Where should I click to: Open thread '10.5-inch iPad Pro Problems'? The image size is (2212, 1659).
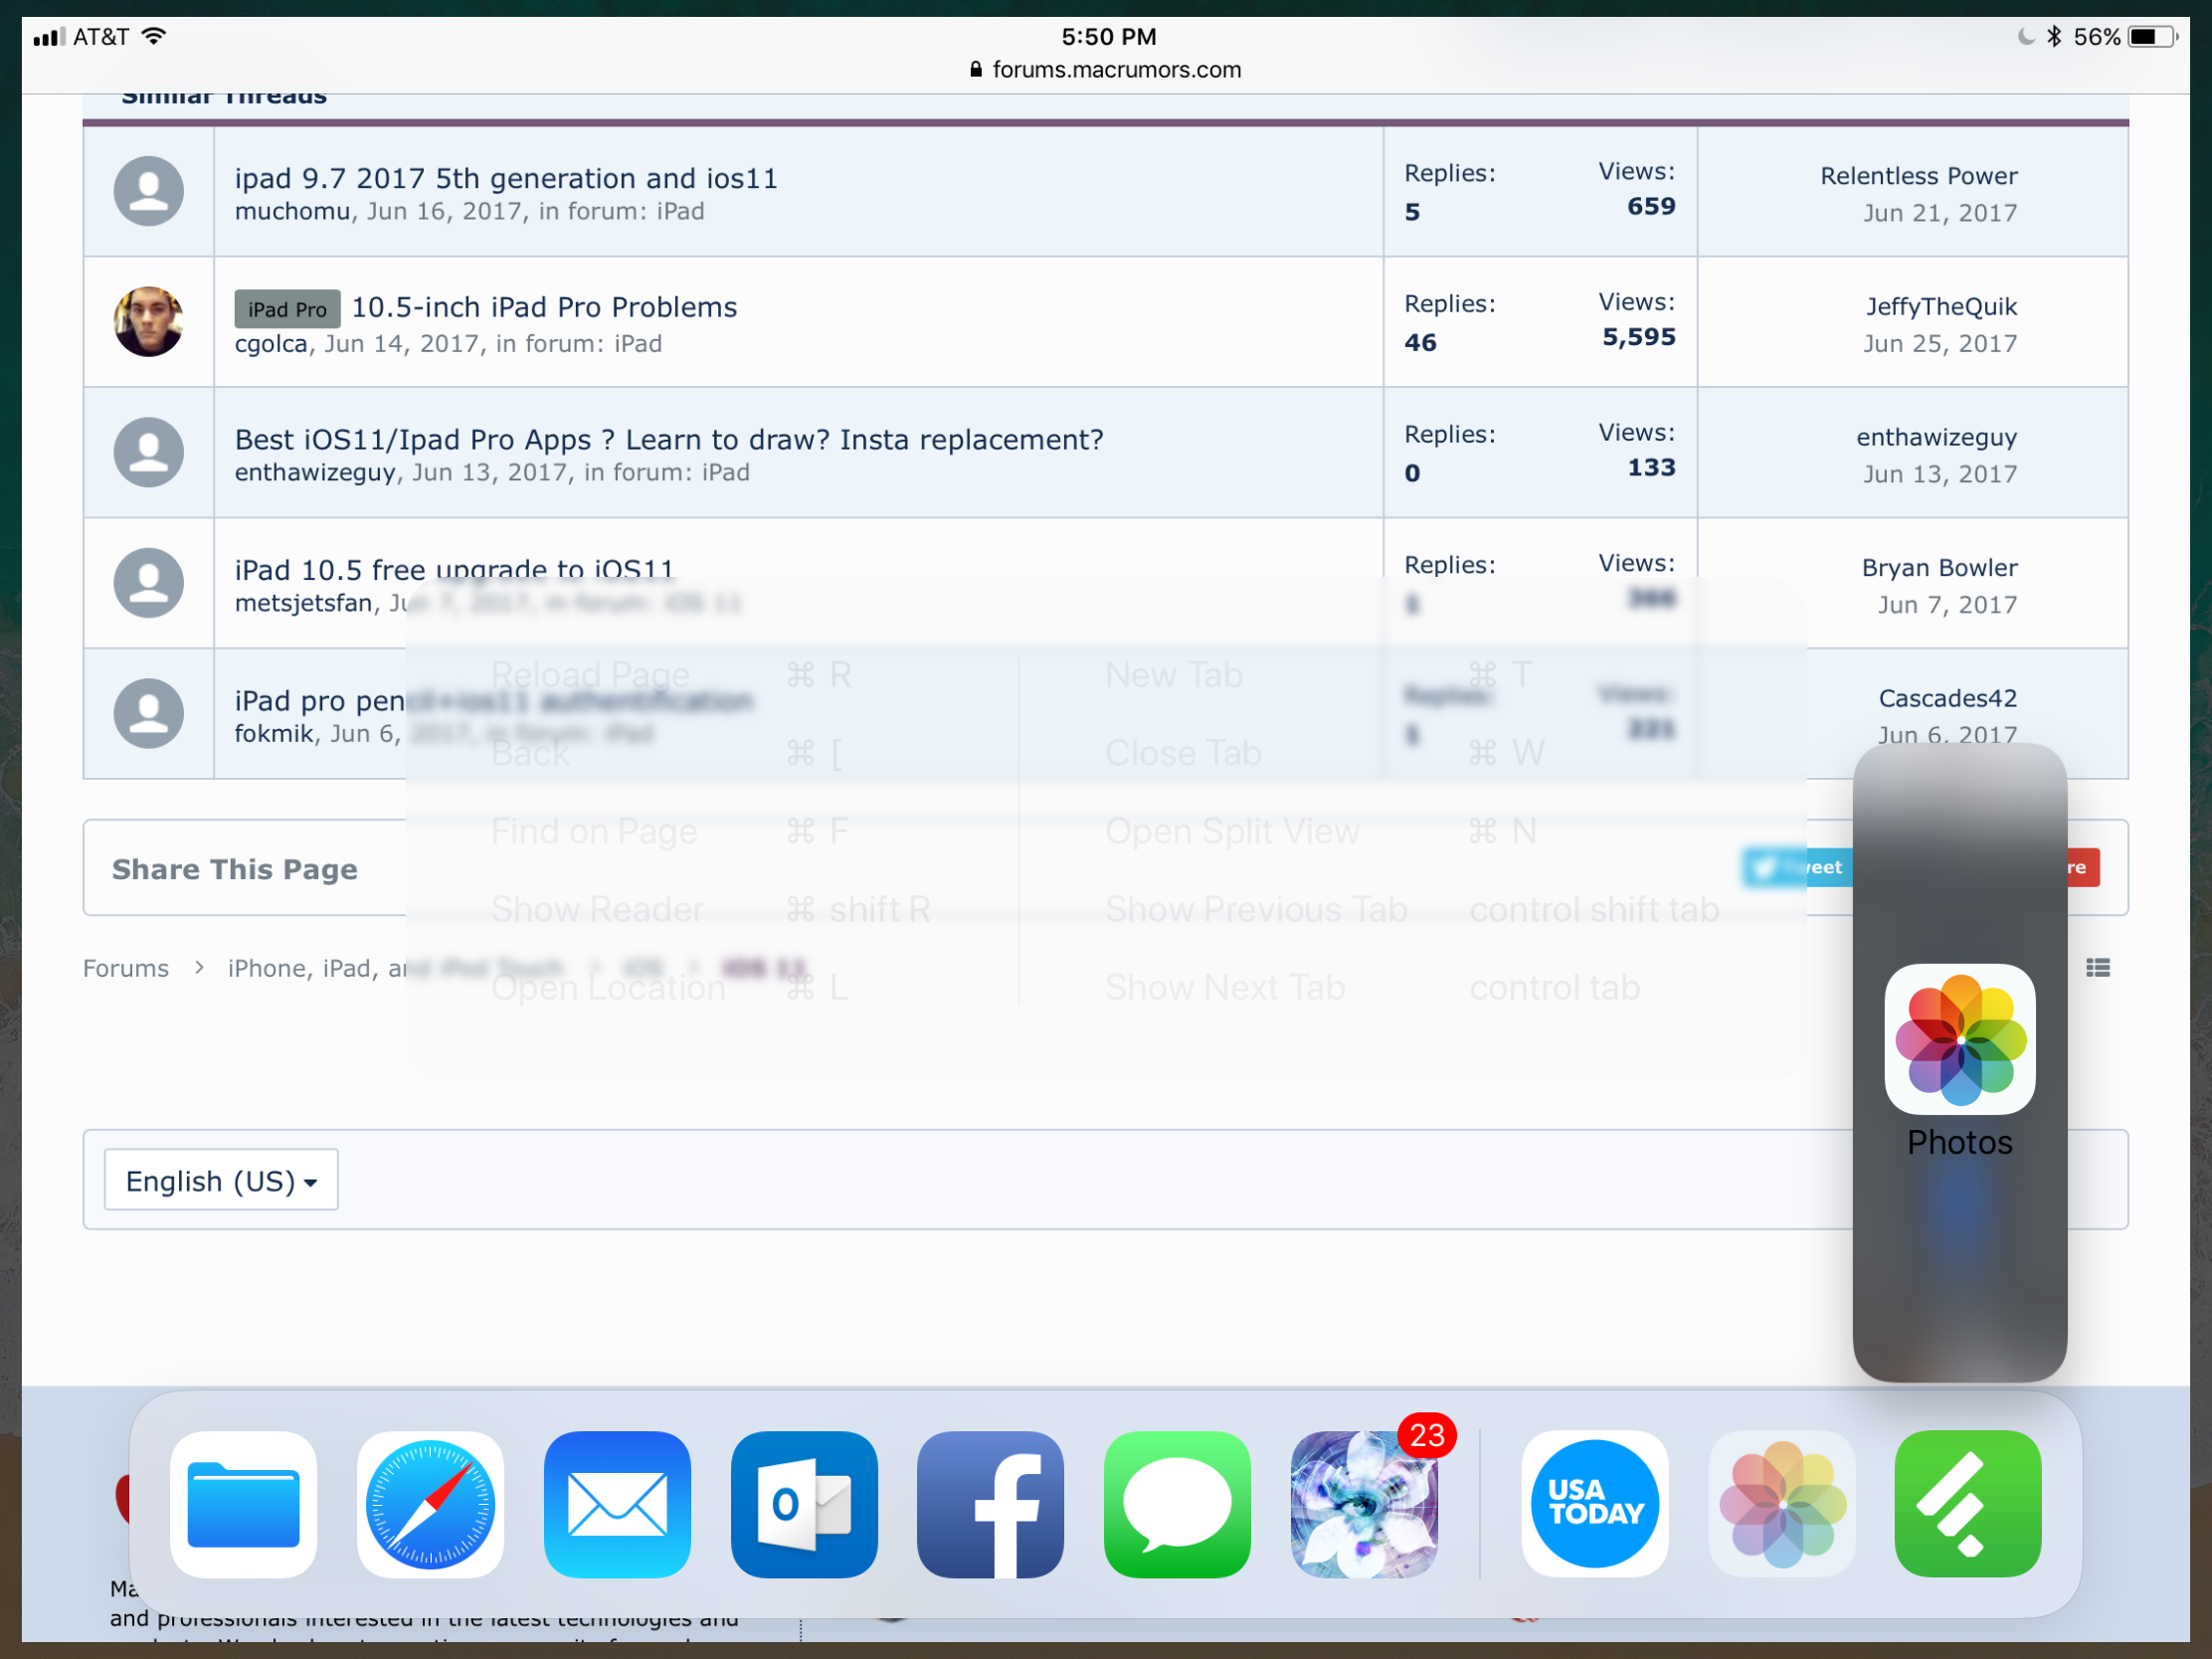coord(544,307)
